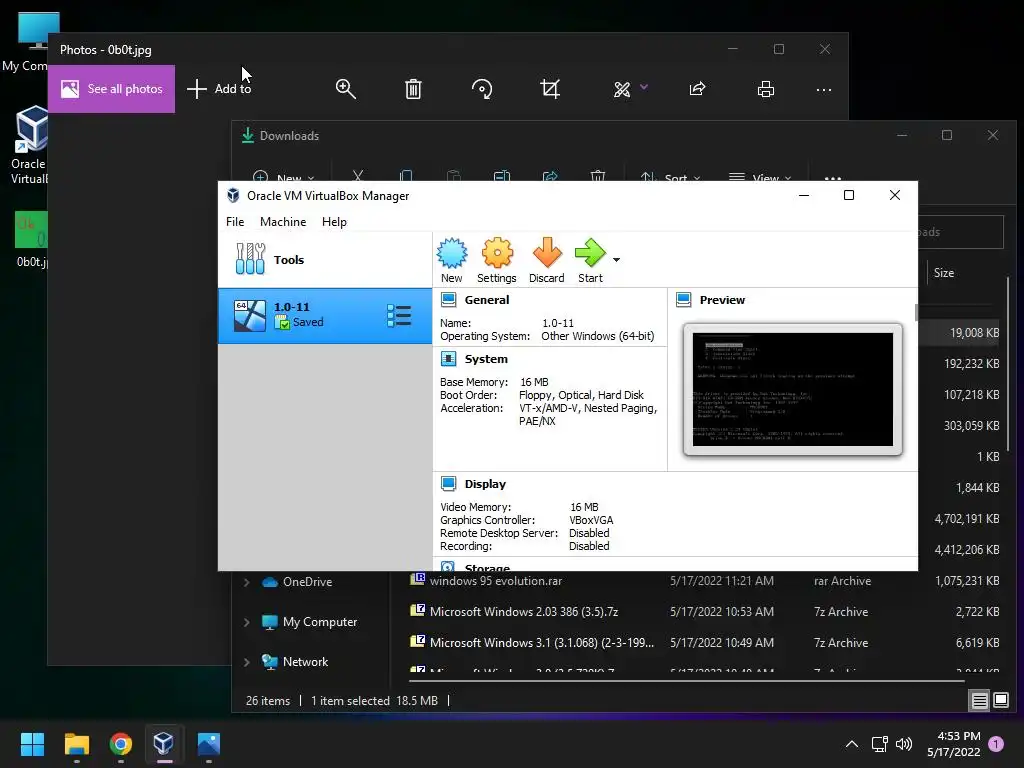The width and height of the screenshot is (1024, 768).
Task: Click the Rotate icon in Photos
Action: [482, 89]
